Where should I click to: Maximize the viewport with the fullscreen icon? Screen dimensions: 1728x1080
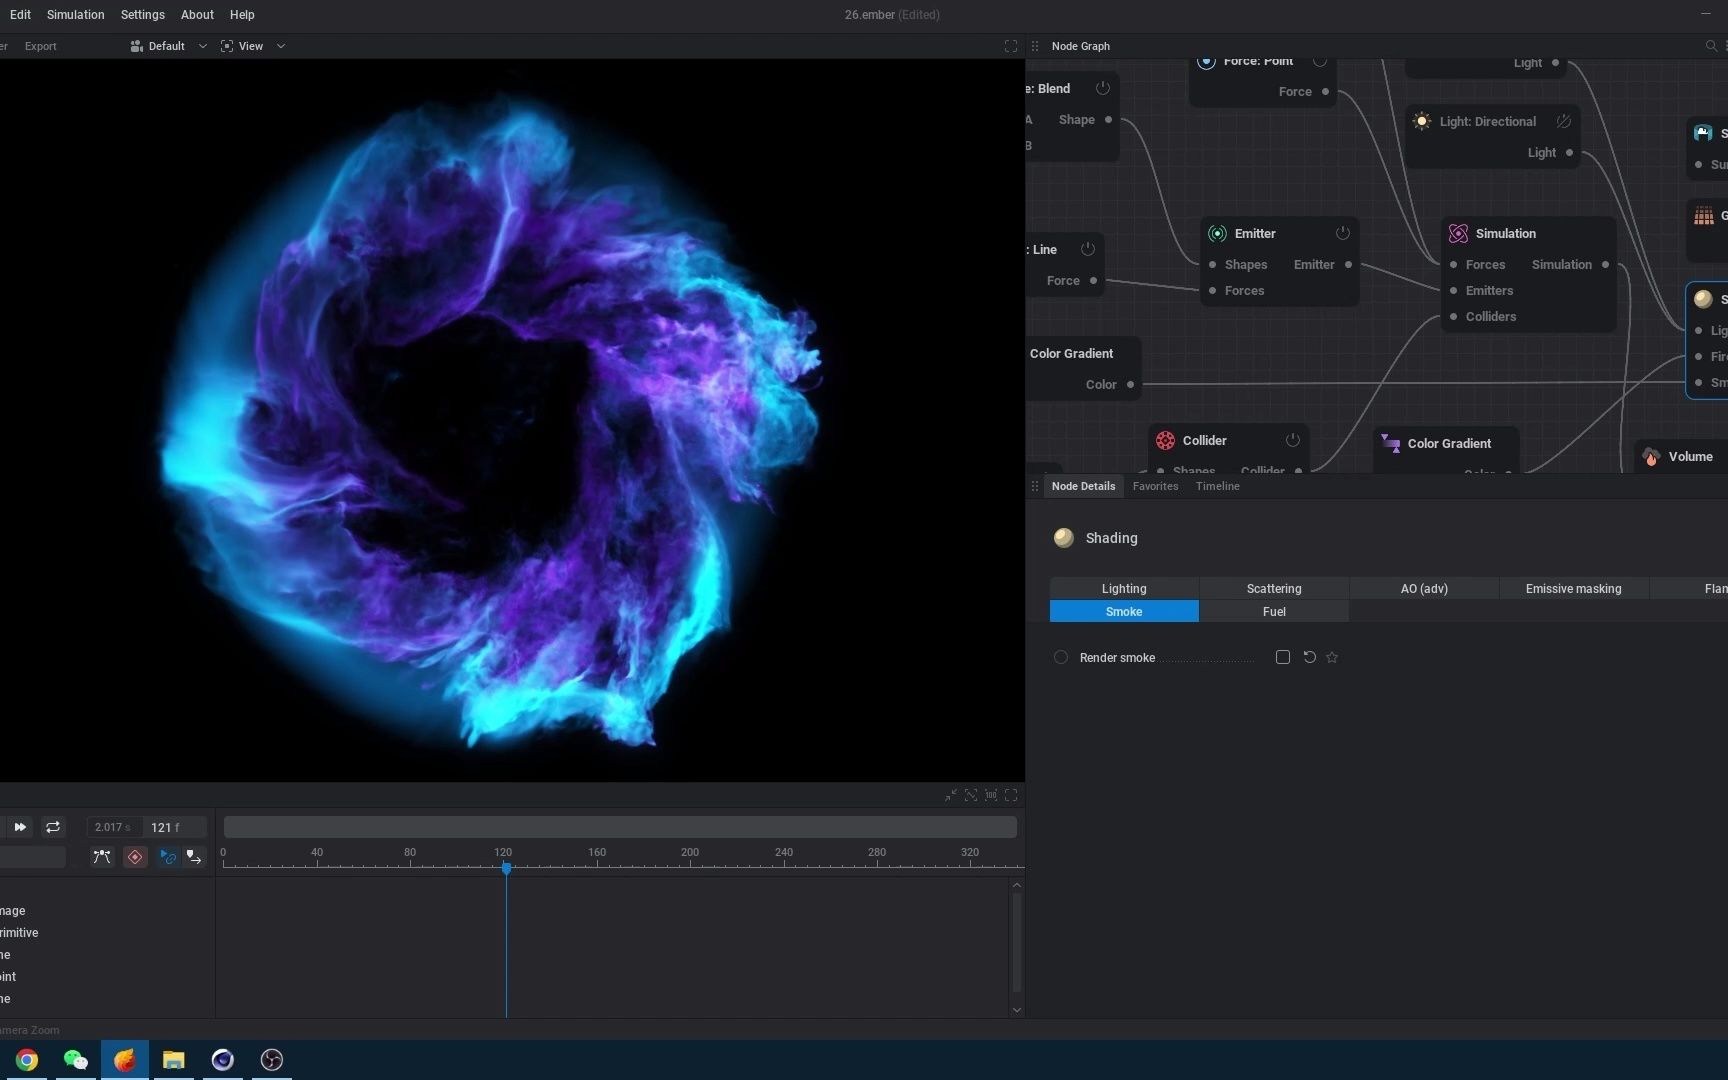click(1010, 46)
